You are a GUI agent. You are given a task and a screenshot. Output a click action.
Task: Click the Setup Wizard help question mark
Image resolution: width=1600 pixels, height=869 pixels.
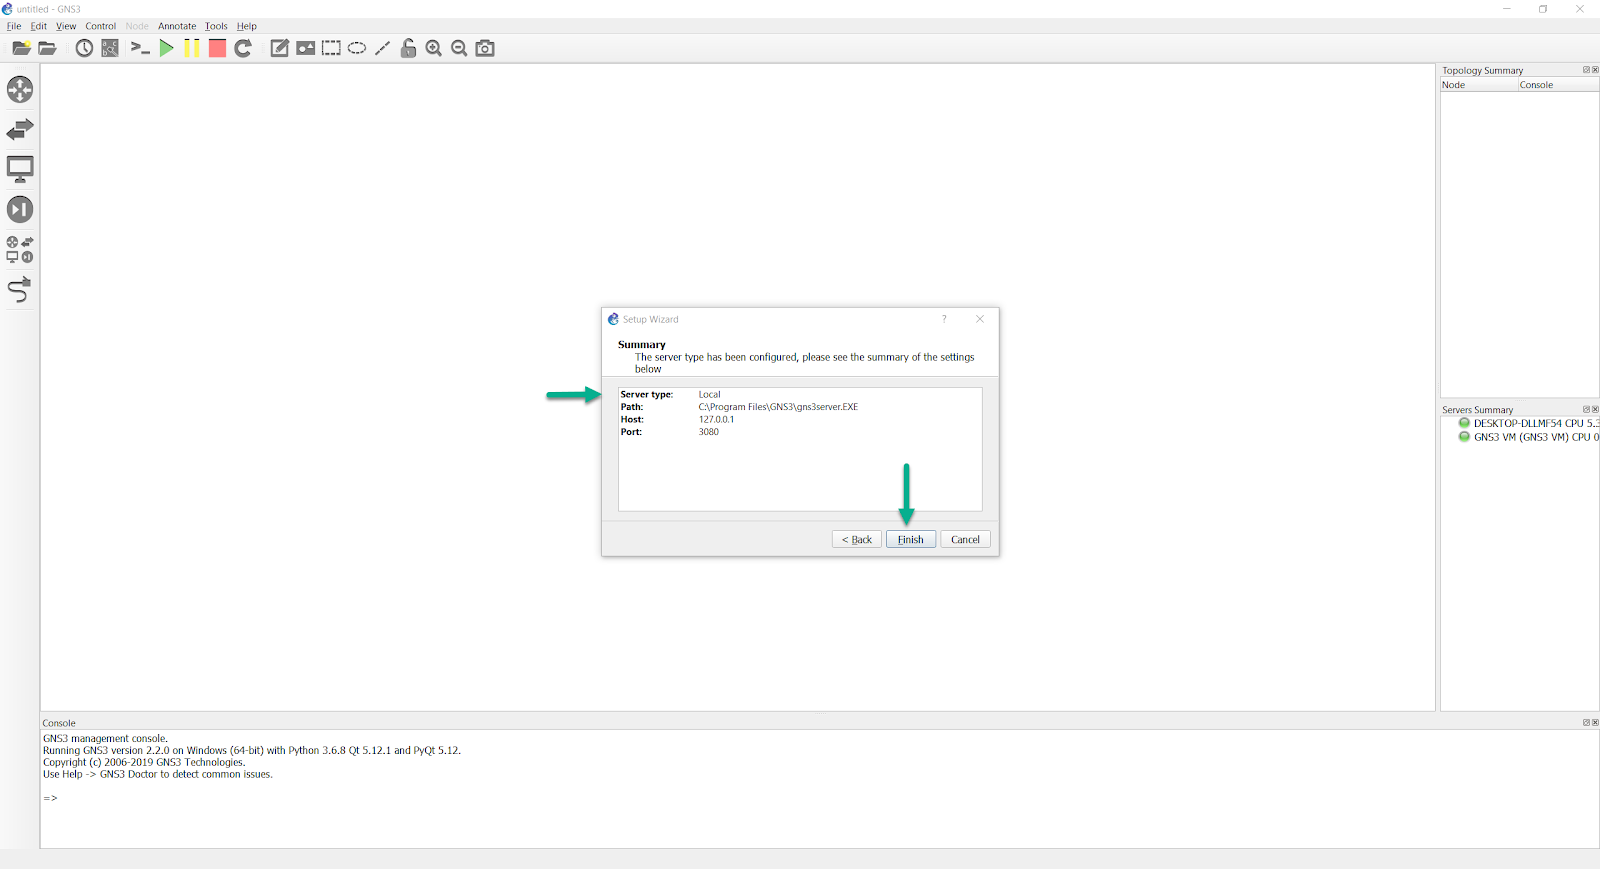pyautogui.click(x=944, y=319)
